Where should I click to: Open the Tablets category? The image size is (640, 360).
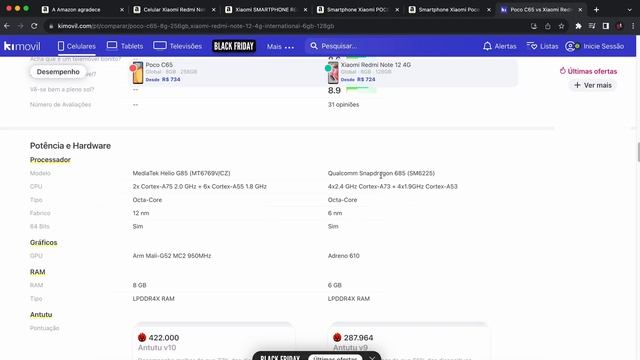coord(125,46)
